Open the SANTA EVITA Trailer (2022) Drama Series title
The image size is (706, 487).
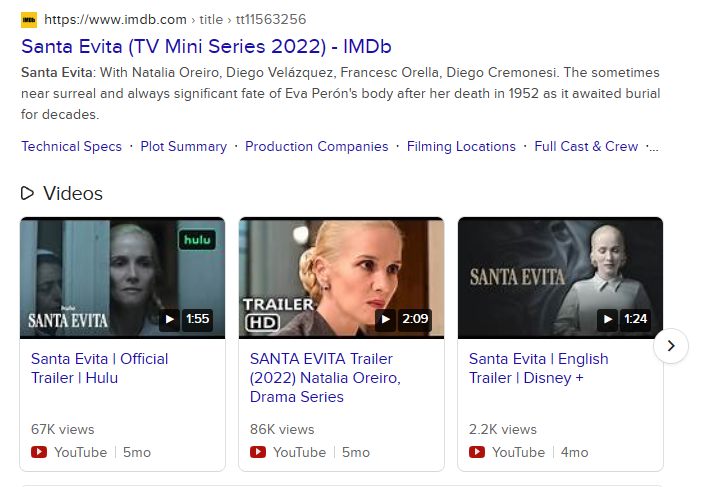(x=325, y=378)
